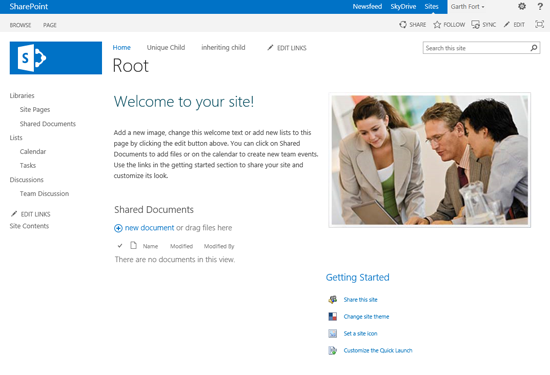Click the top navigation EDIT LINKS text
Viewport: 550px width, 375px height.
(292, 48)
